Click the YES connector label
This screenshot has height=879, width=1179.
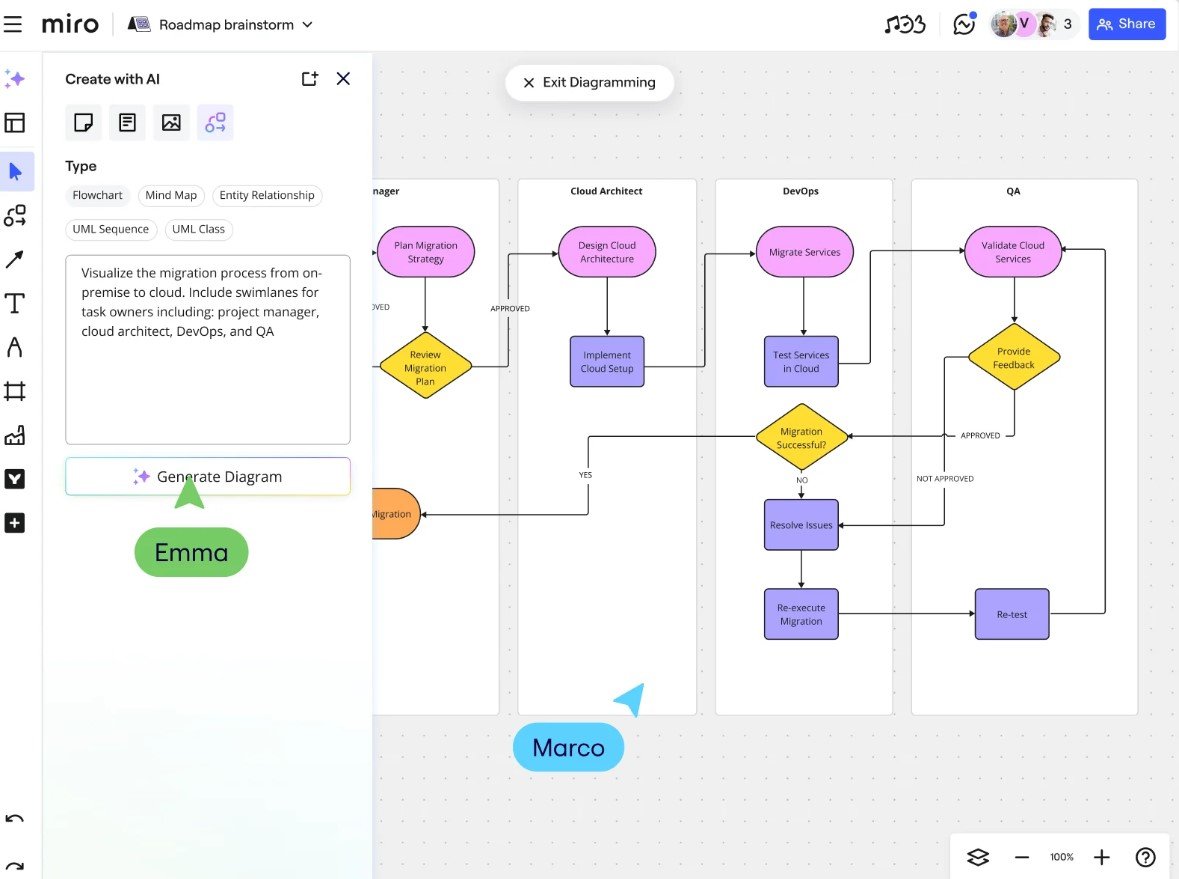pyautogui.click(x=585, y=475)
